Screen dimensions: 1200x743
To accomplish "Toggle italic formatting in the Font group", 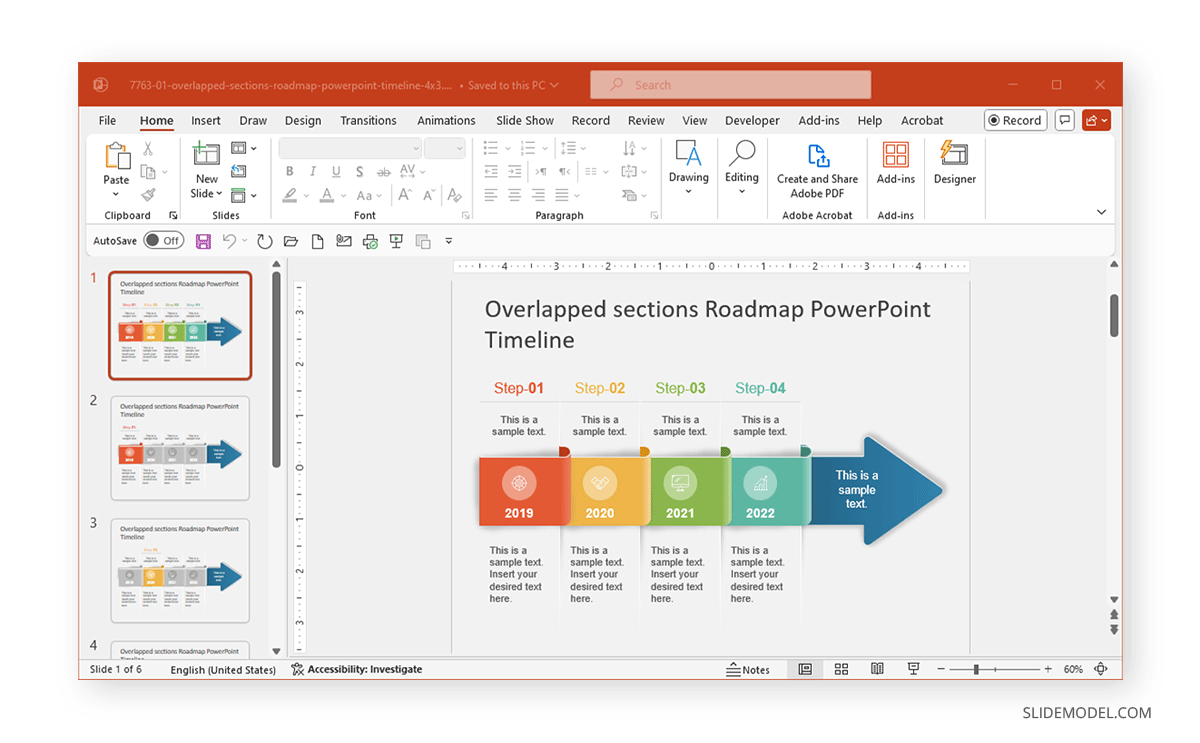I will [312, 171].
